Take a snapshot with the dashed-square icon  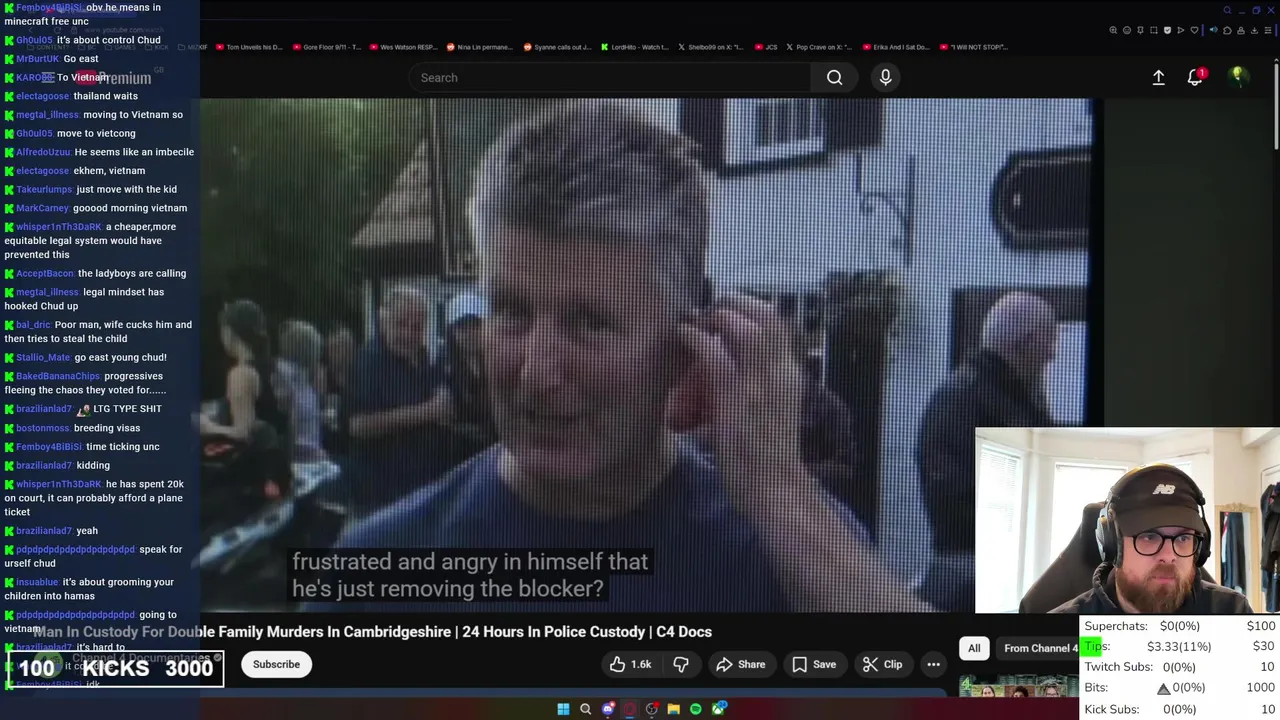1153,30
